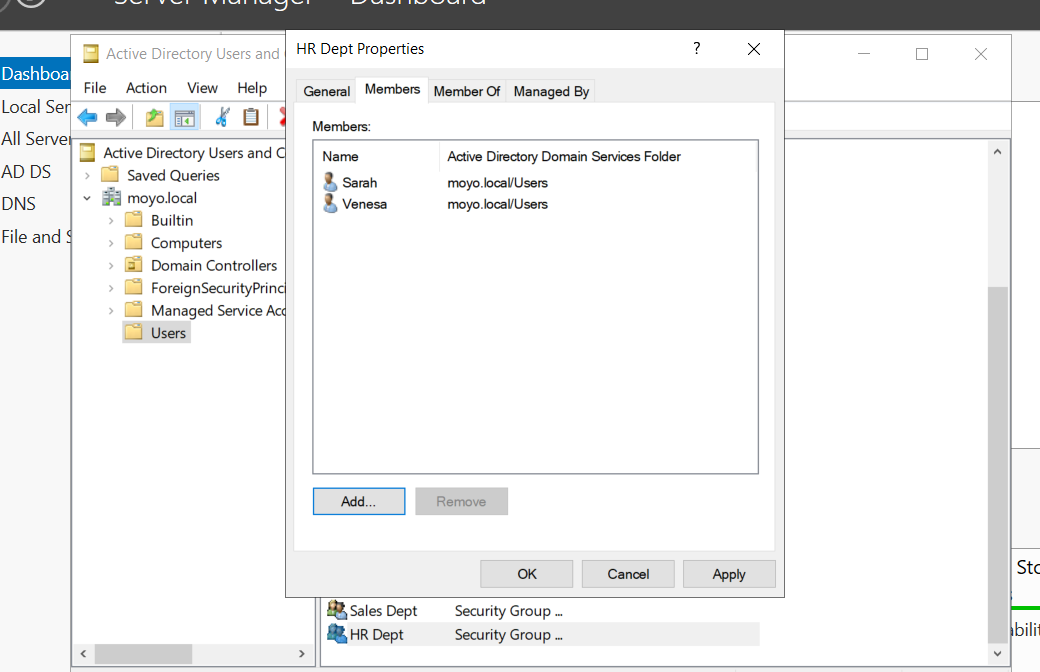Select the Sarah user icon in Members
Viewport: 1040px width, 672px height.
[331, 183]
